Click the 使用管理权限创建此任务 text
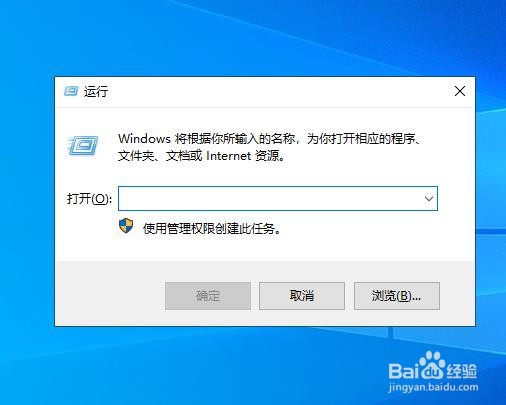 pos(212,229)
